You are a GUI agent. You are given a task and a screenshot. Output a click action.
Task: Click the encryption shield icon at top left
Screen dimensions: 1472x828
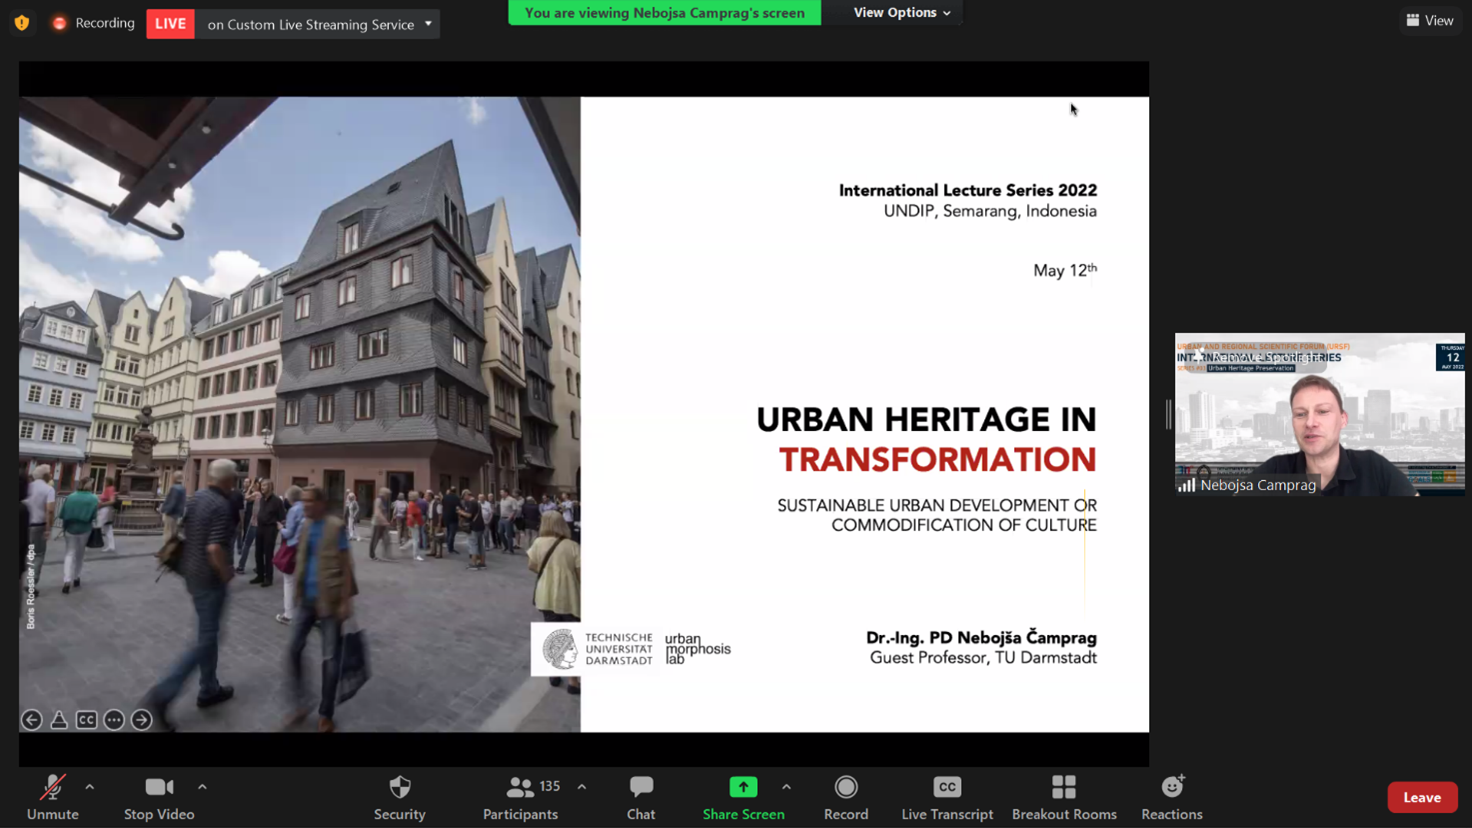(x=22, y=23)
